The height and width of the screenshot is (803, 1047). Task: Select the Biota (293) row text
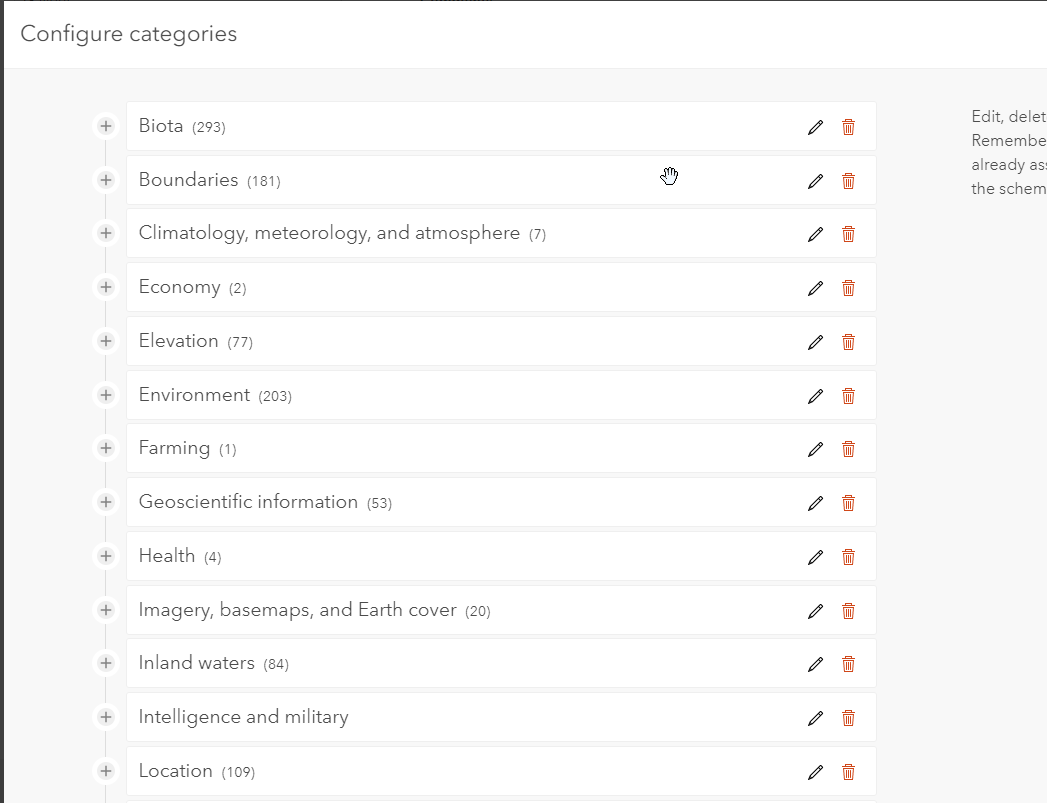coord(182,126)
